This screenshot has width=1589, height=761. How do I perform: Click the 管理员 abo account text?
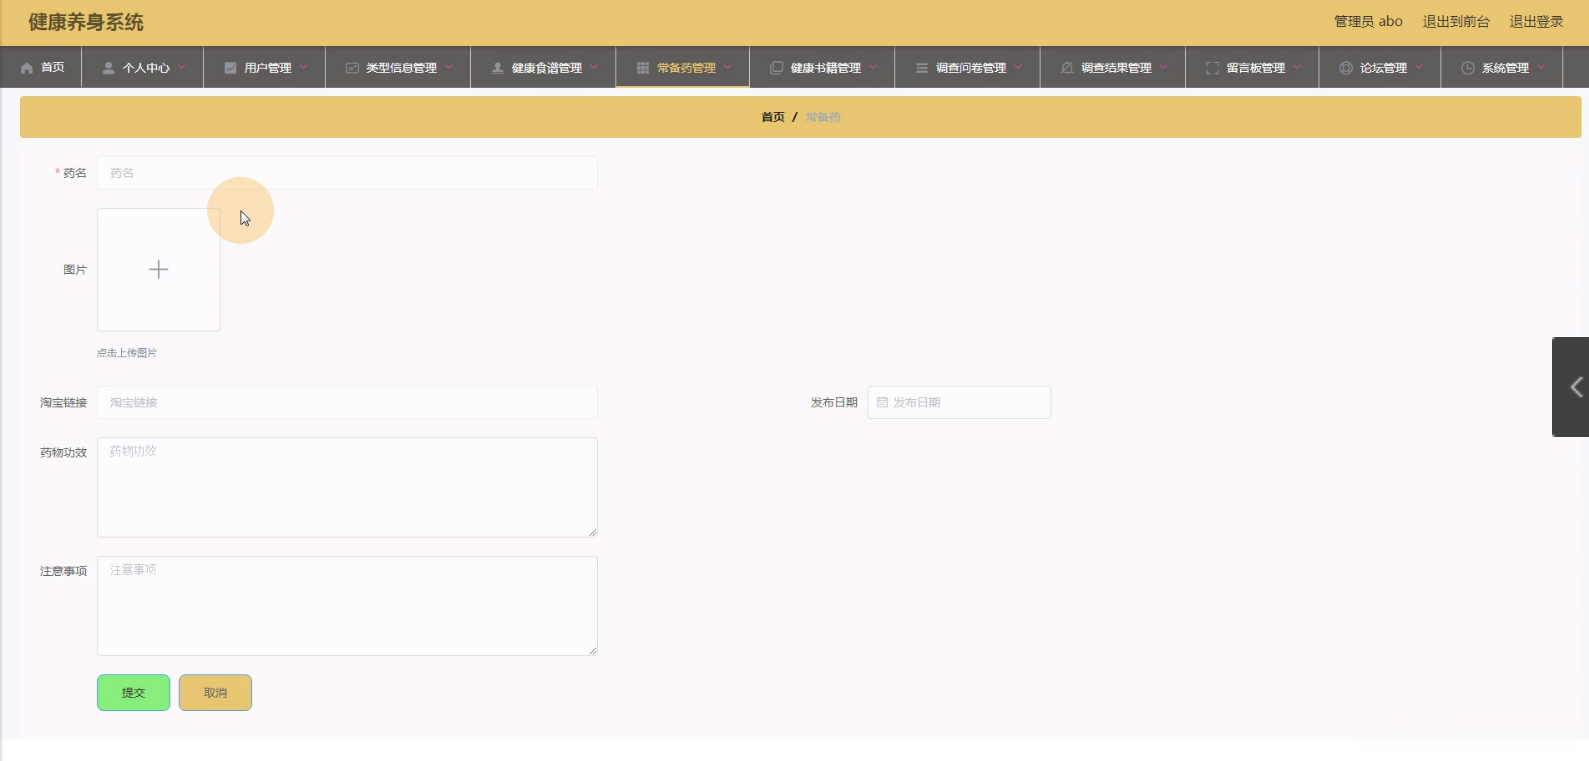point(1368,22)
